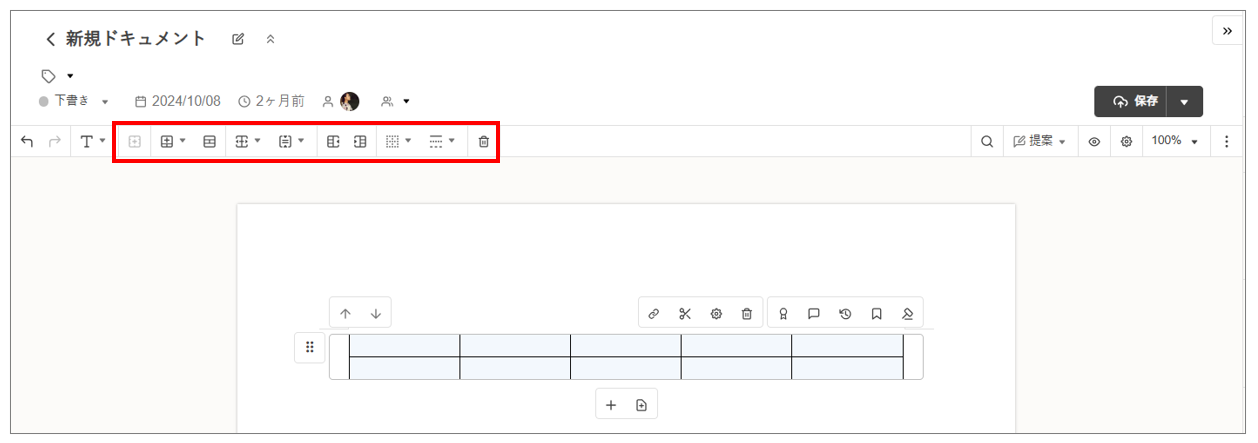Open the text style T dropdown menu

tap(93, 142)
